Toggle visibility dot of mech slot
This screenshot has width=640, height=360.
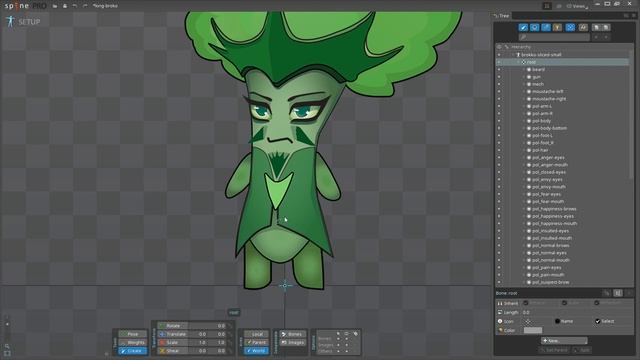click(x=499, y=84)
